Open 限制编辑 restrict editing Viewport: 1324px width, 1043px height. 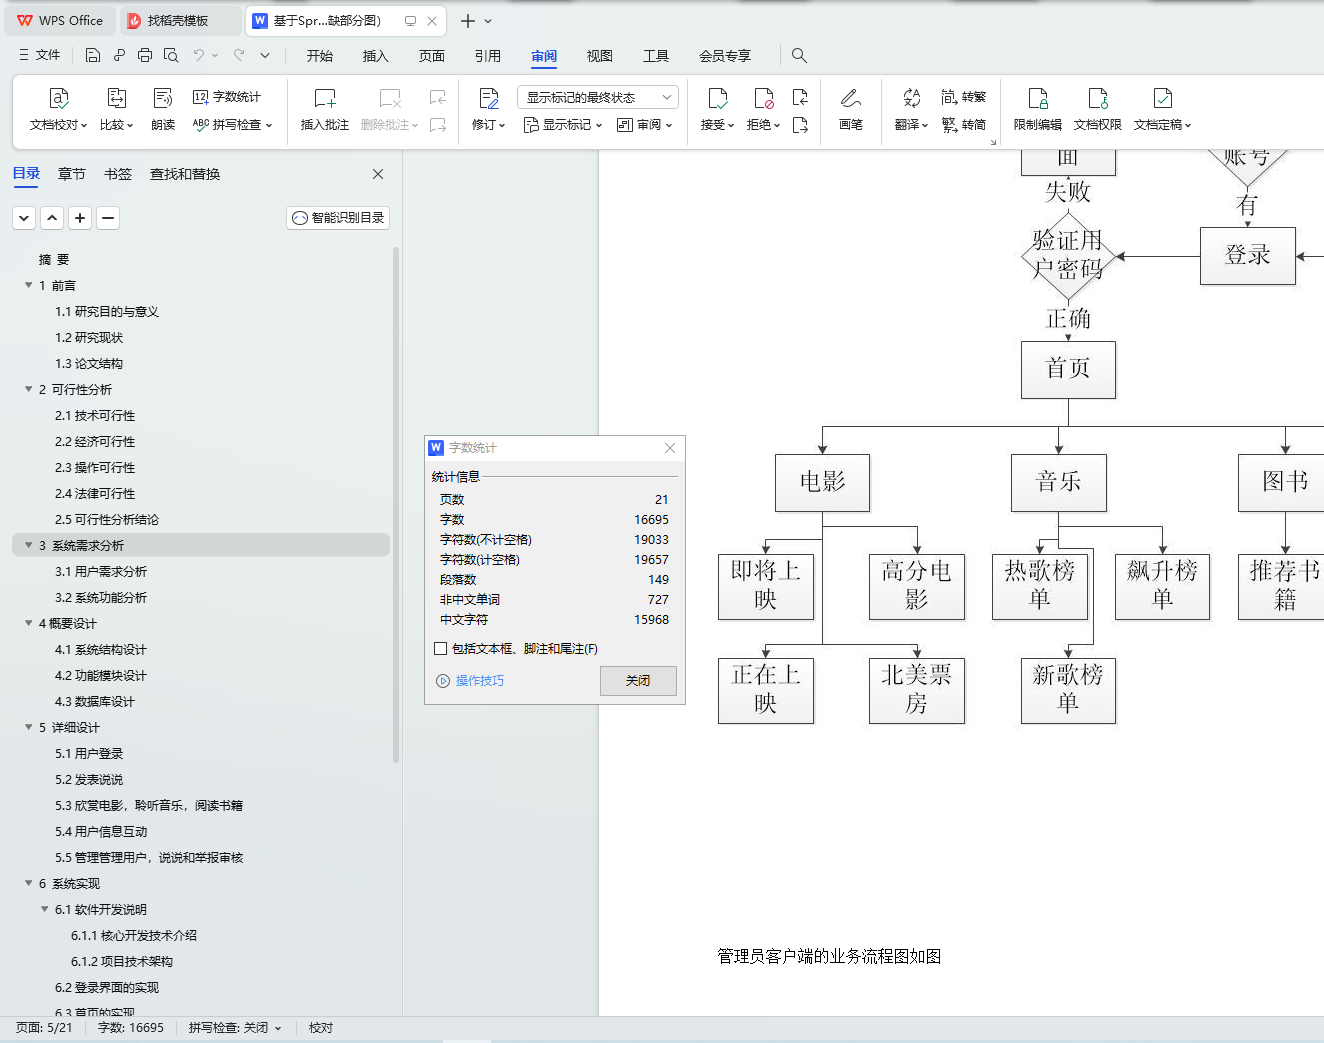tap(1038, 109)
